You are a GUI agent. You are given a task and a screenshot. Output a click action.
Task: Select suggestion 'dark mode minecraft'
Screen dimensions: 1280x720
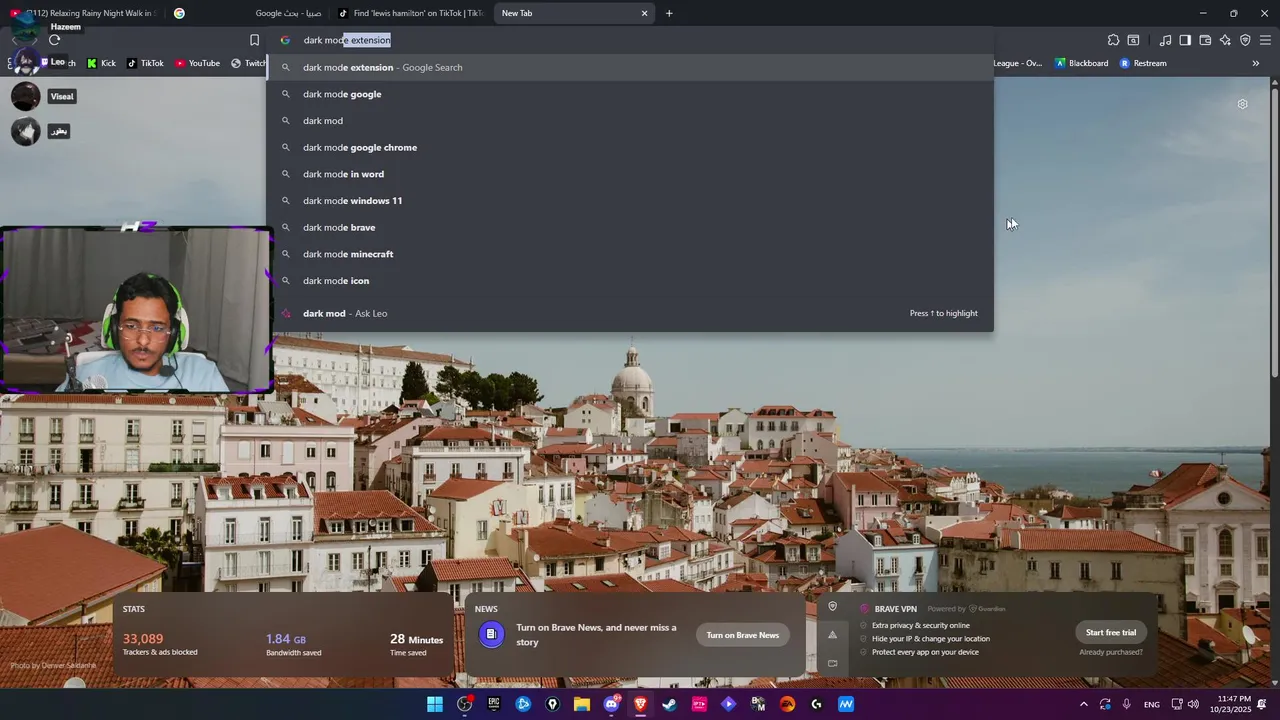(x=630, y=254)
